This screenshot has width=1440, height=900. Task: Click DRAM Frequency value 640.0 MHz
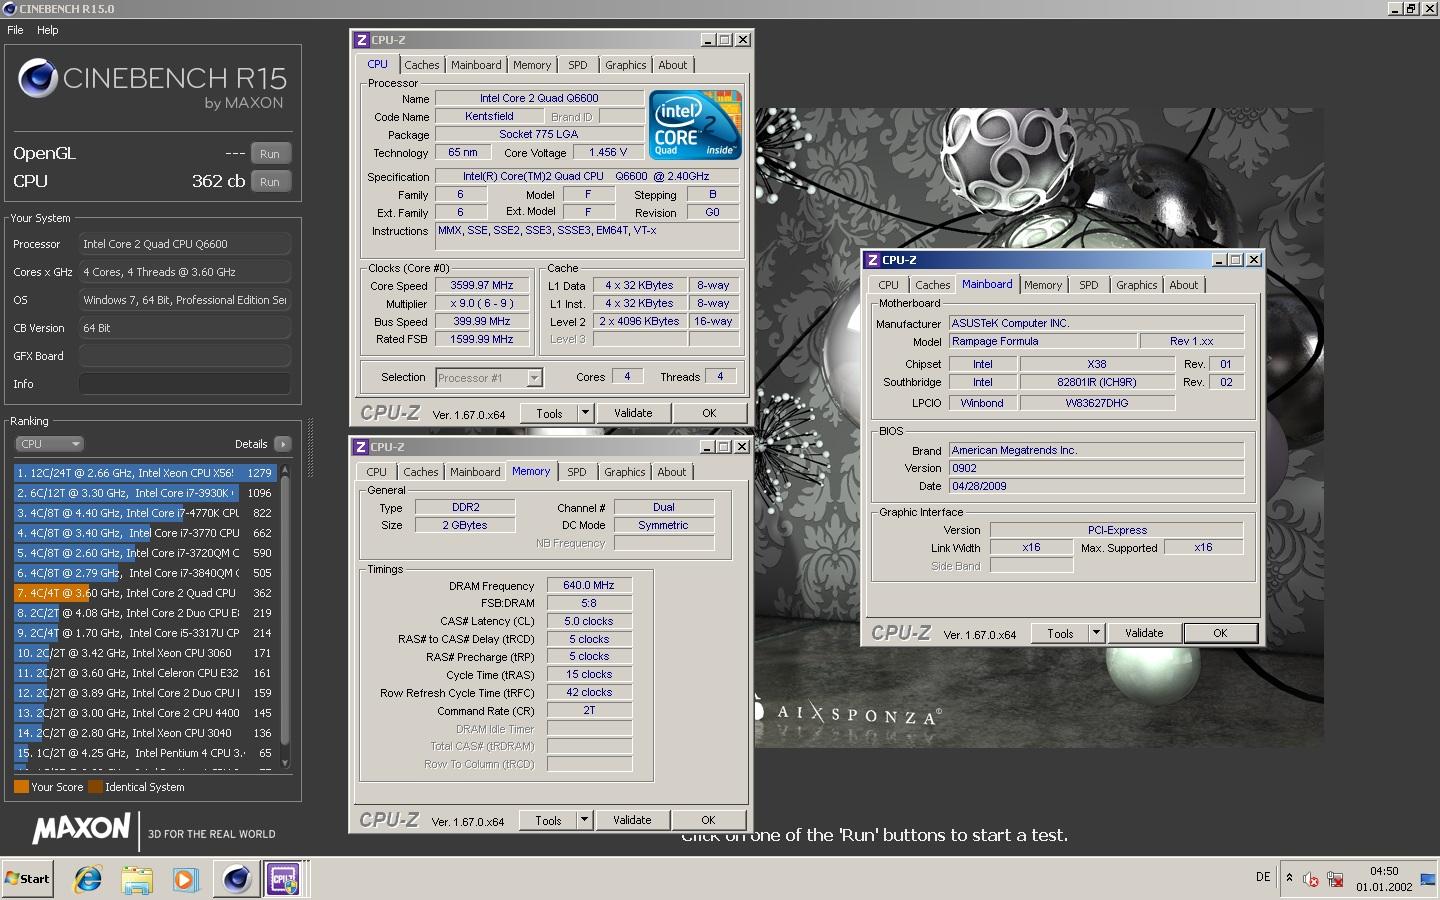click(x=589, y=586)
